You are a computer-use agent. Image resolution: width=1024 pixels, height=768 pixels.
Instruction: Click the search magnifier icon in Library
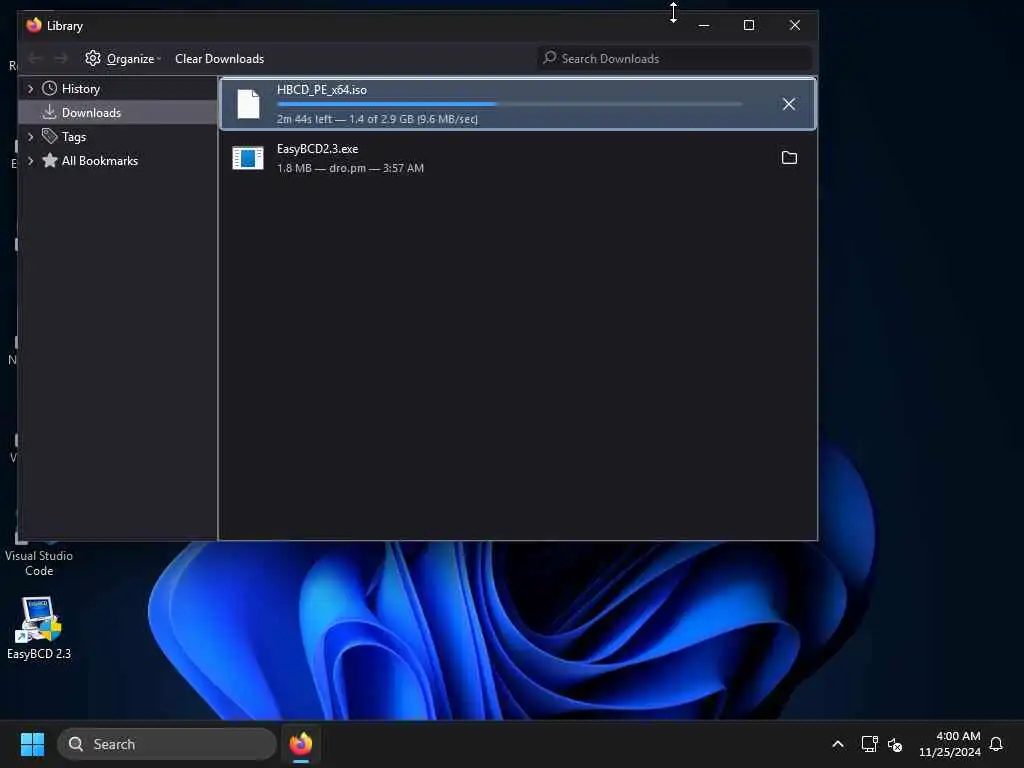[550, 58]
